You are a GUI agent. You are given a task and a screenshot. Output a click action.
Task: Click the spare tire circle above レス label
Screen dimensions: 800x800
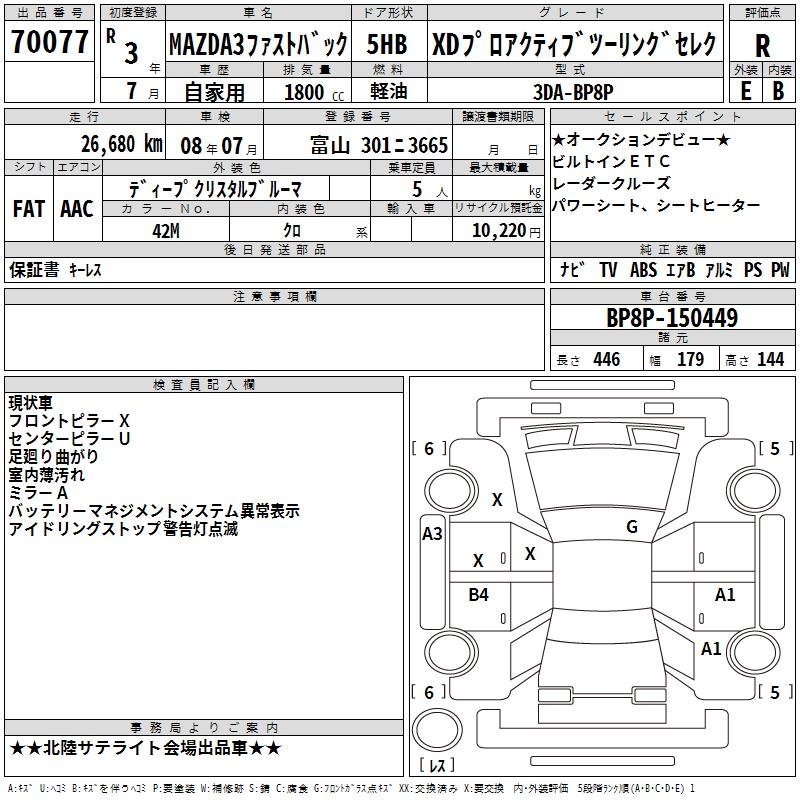[x=437, y=729]
